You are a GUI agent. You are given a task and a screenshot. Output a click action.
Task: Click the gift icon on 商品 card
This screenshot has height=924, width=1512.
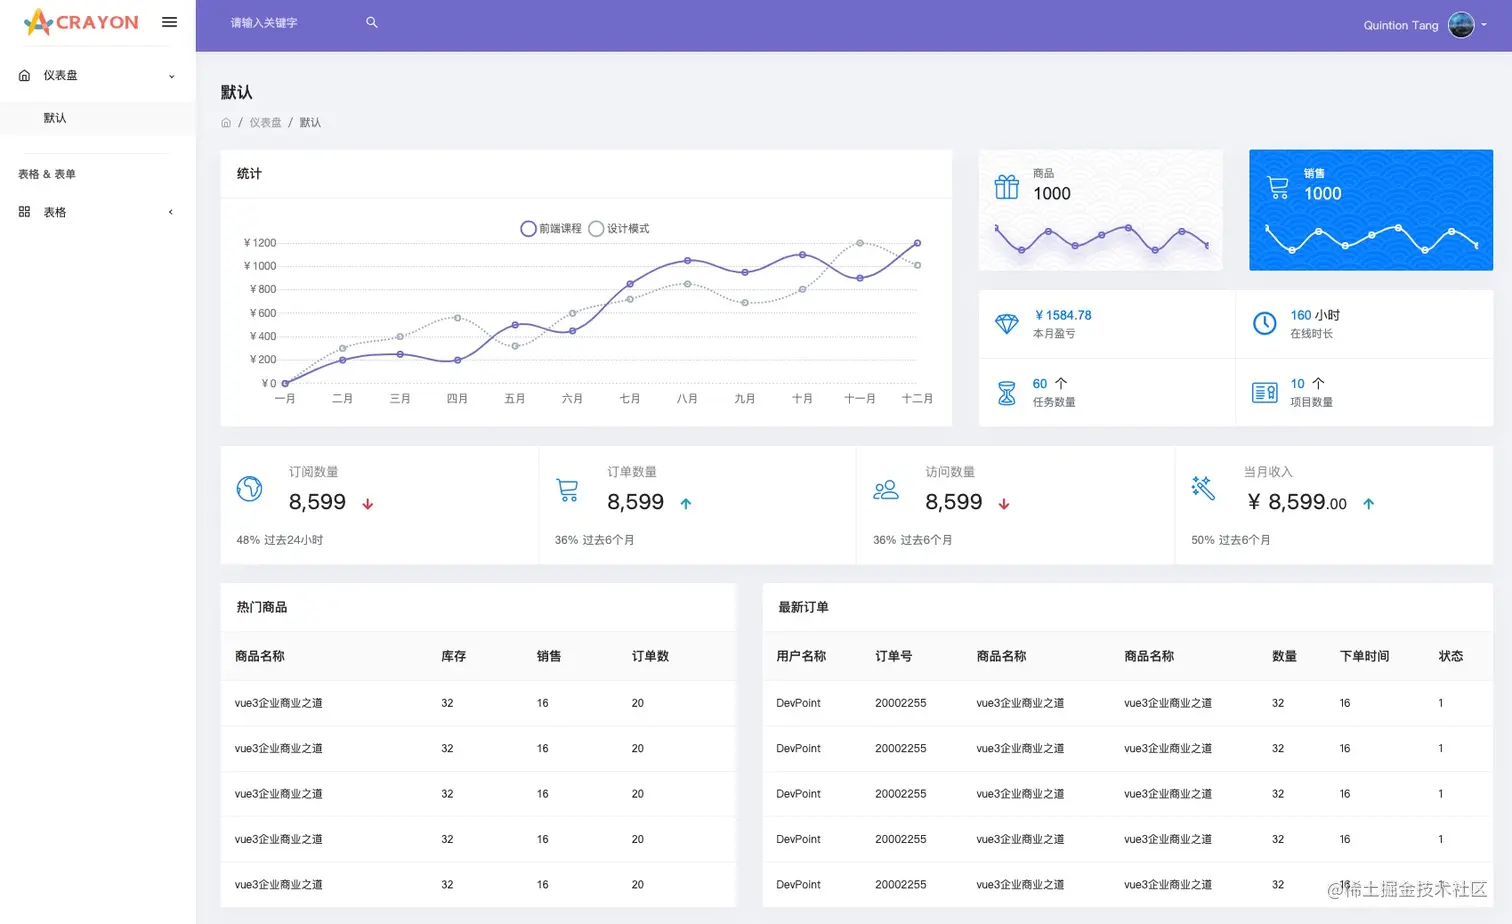(1007, 187)
